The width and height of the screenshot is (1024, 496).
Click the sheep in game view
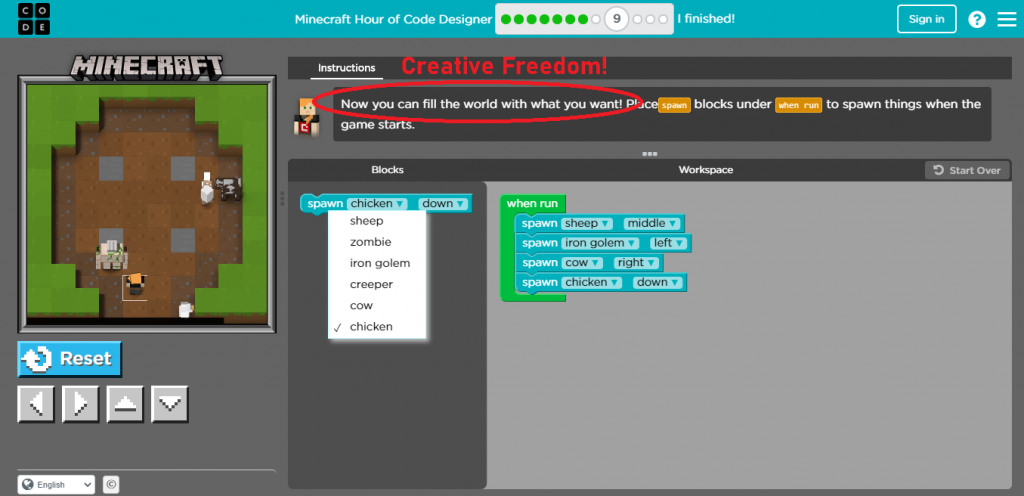[x=208, y=188]
